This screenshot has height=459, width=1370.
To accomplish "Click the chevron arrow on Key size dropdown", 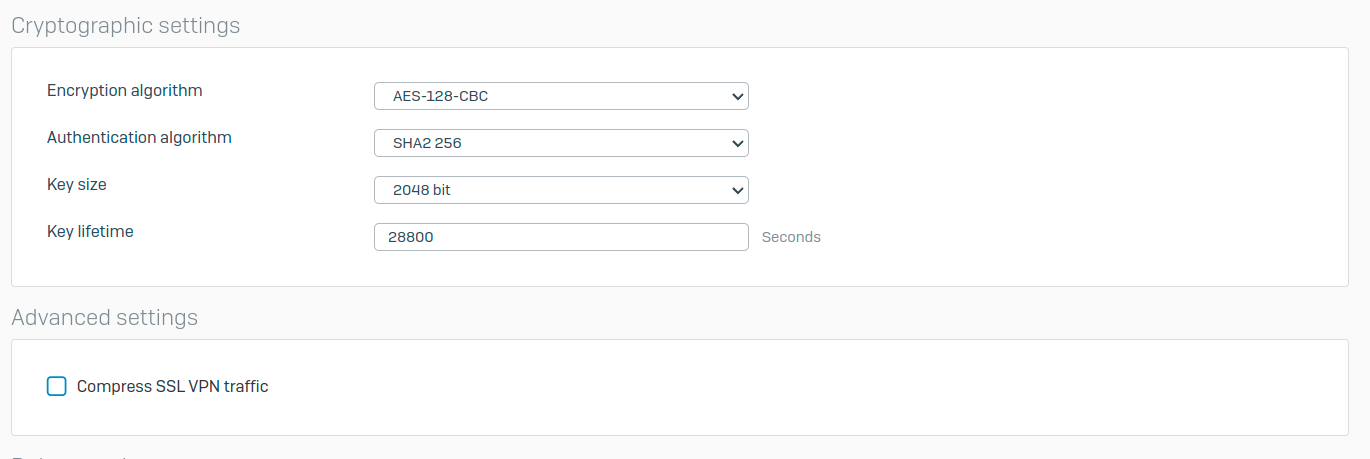I will click(737, 190).
